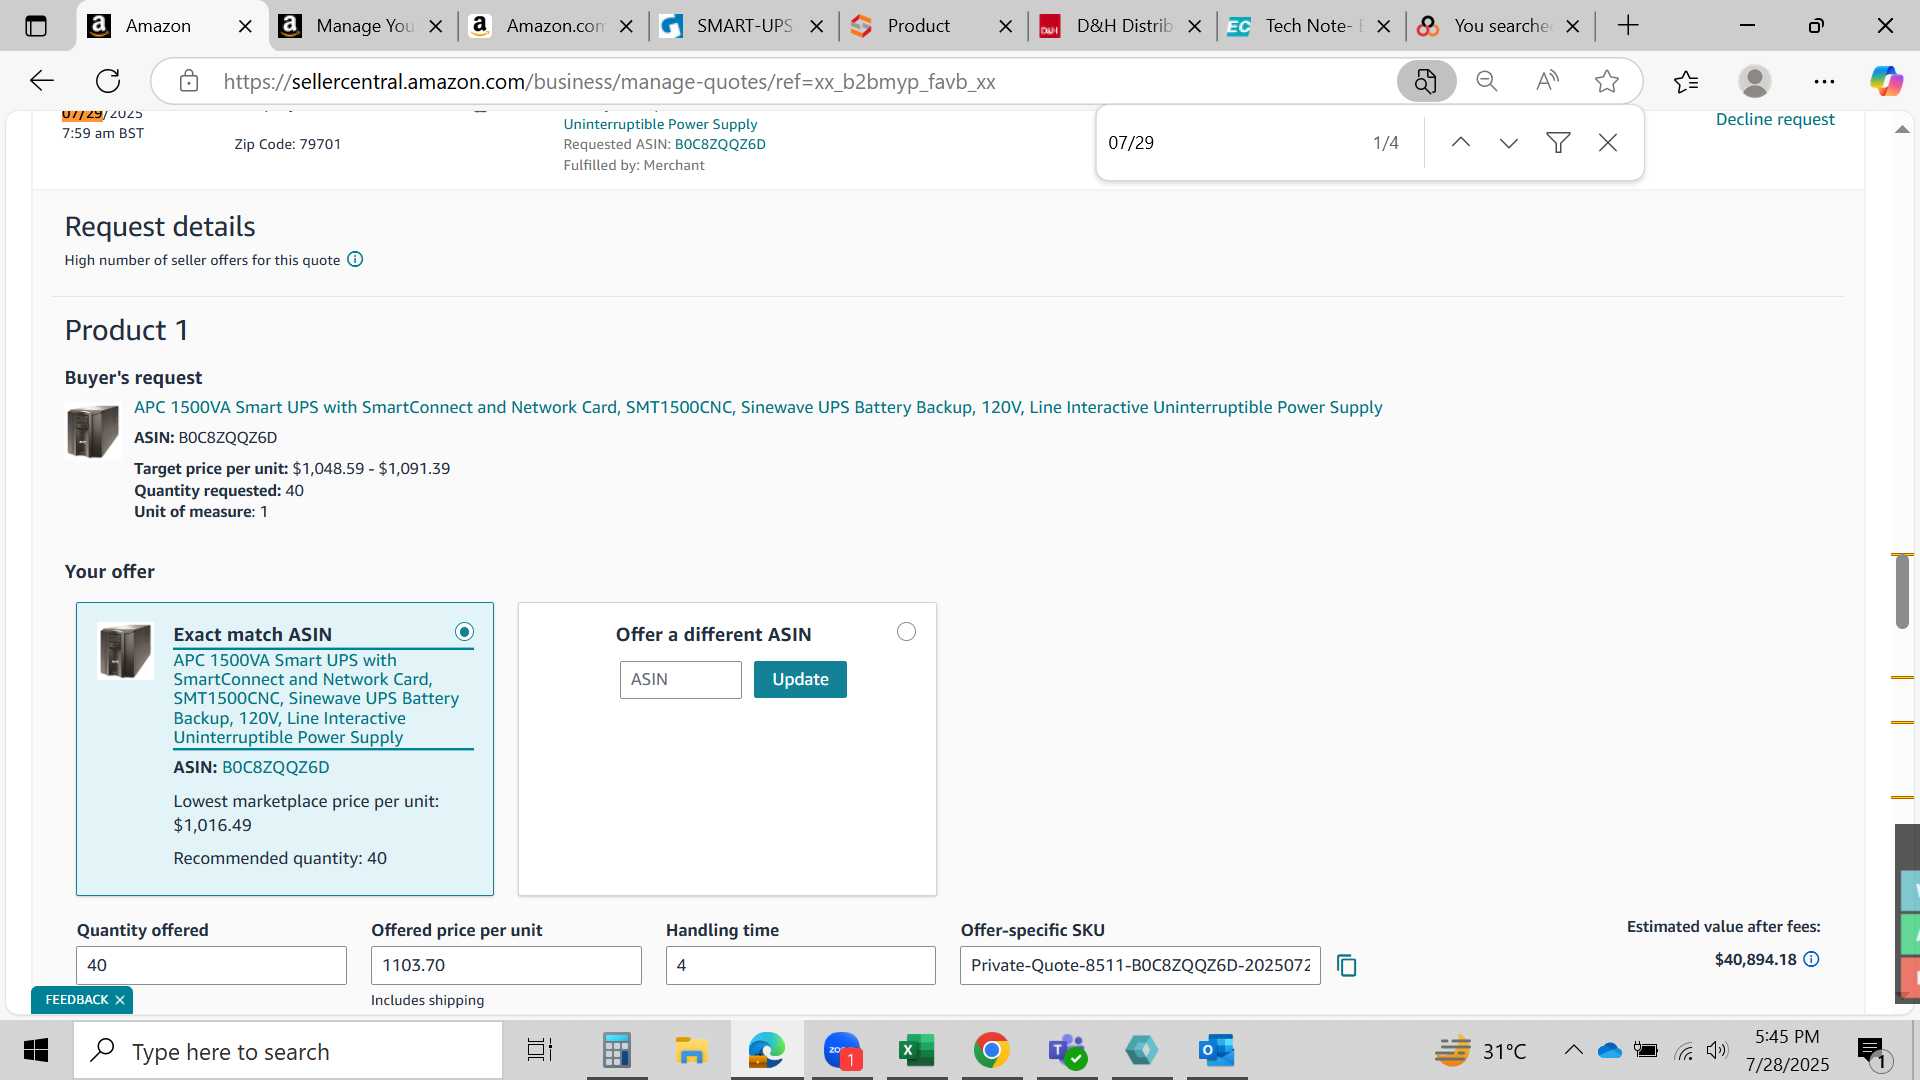This screenshot has width=1920, height=1080.
Task: Reload the page with the refresh icon
Action: click(108, 81)
